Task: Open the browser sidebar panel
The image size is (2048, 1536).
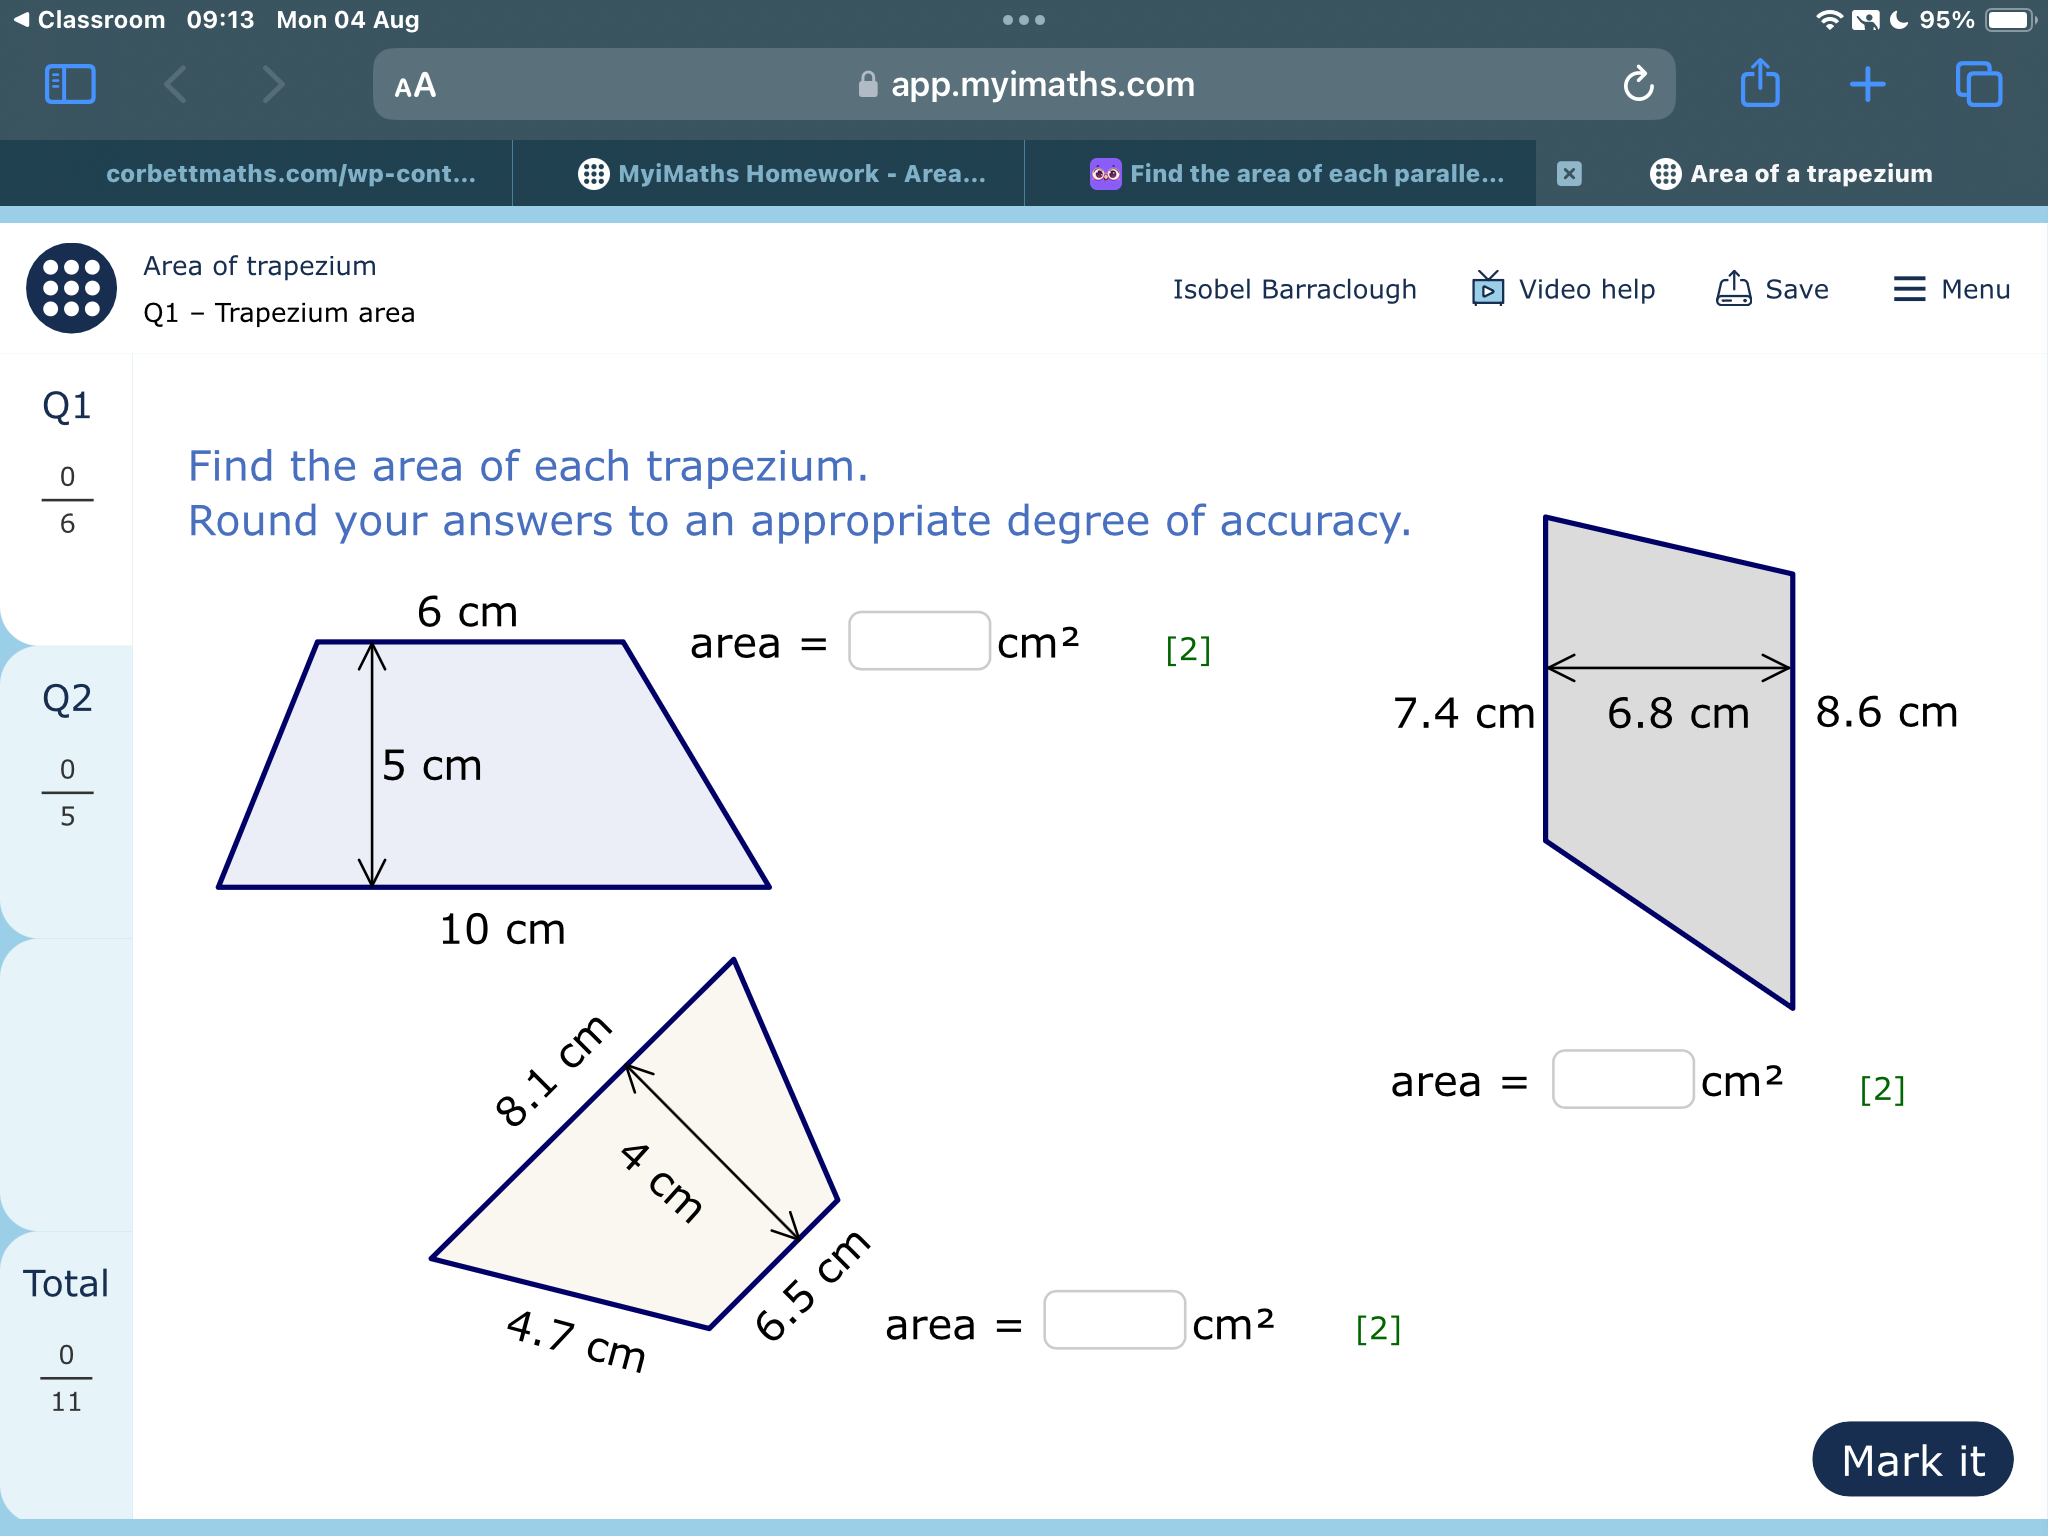Action: [x=70, y=84]
